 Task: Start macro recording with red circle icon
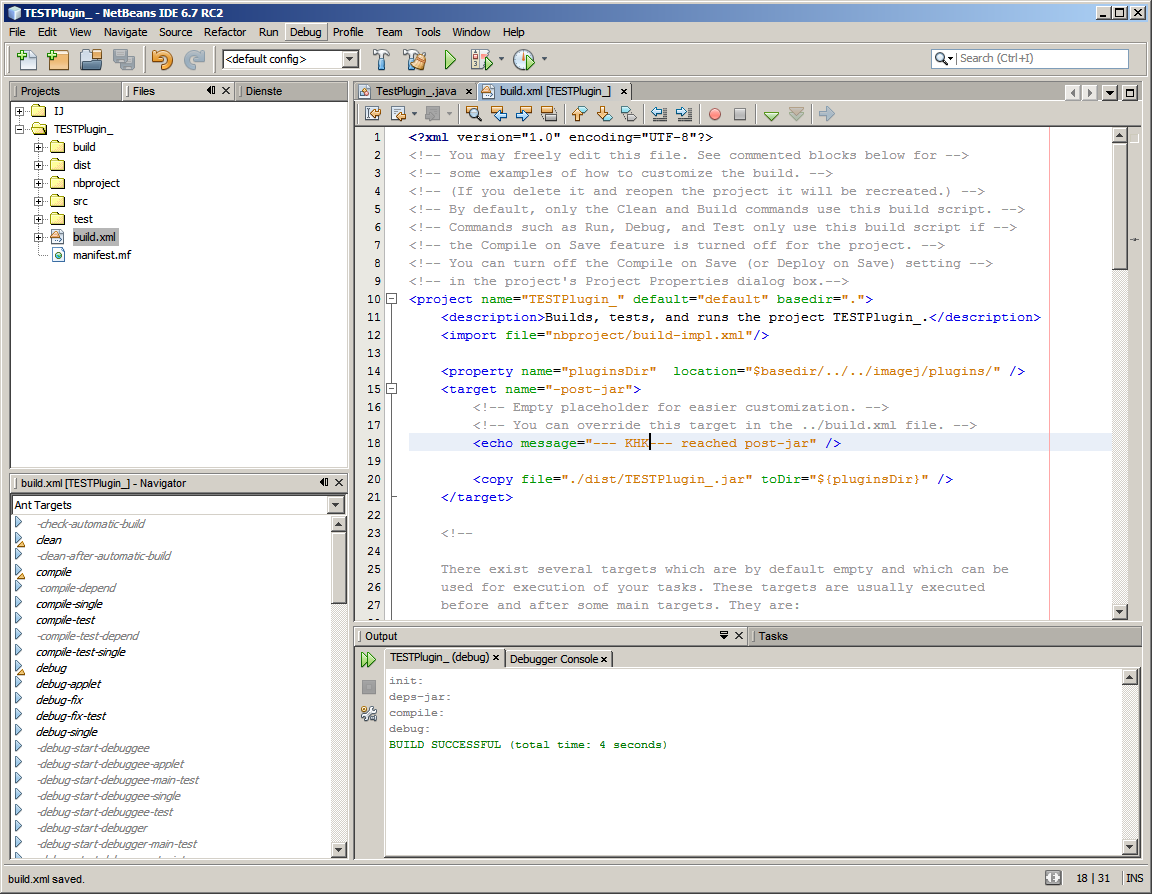pyautogui.click(x=714, y=114)
